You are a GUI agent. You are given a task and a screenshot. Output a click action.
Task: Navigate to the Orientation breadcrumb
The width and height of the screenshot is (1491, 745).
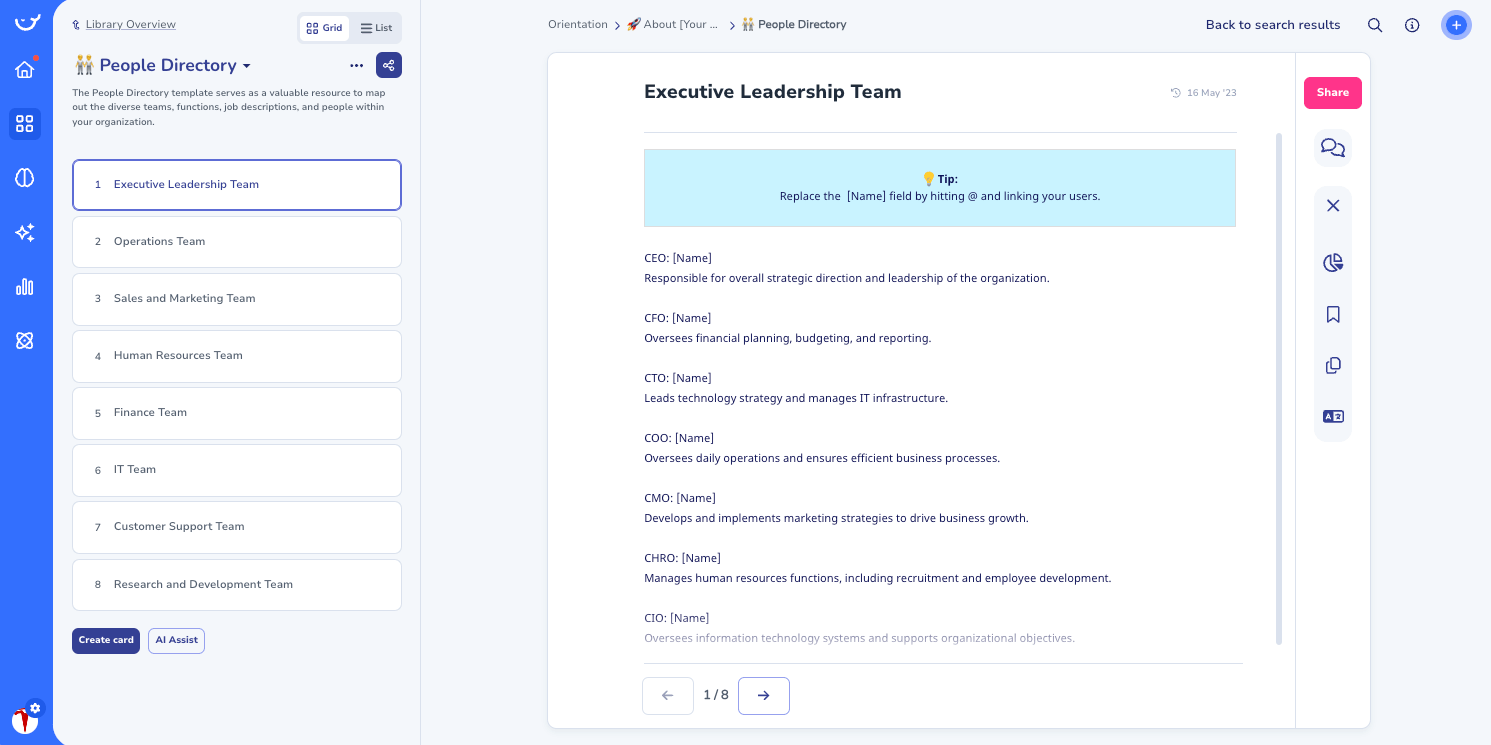(578, 24)
